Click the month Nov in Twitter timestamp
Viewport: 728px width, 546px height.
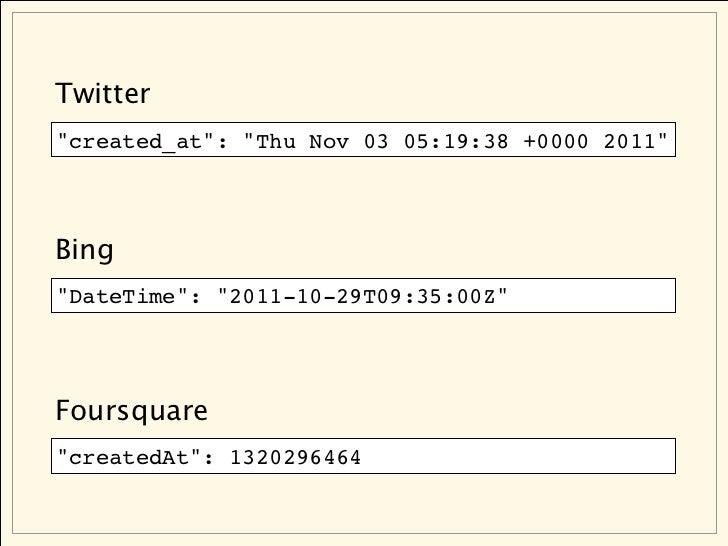(x=329, y=141)
